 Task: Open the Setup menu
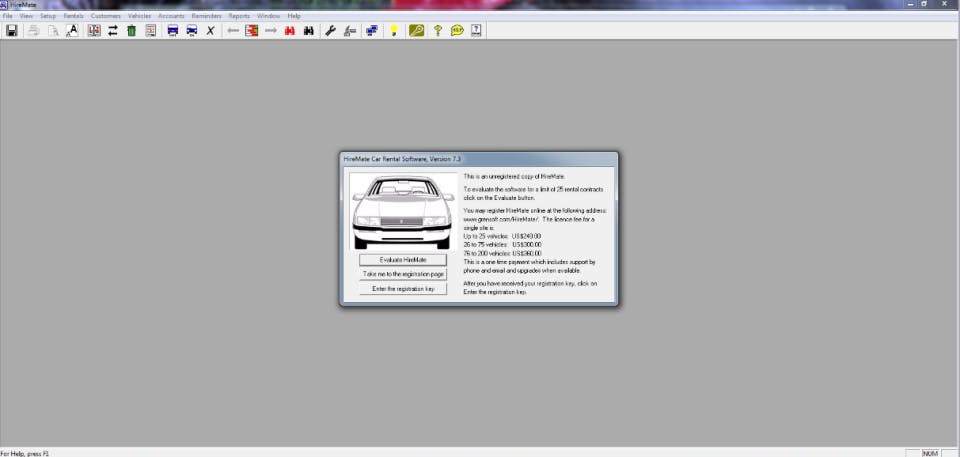(x=48, y=16)
